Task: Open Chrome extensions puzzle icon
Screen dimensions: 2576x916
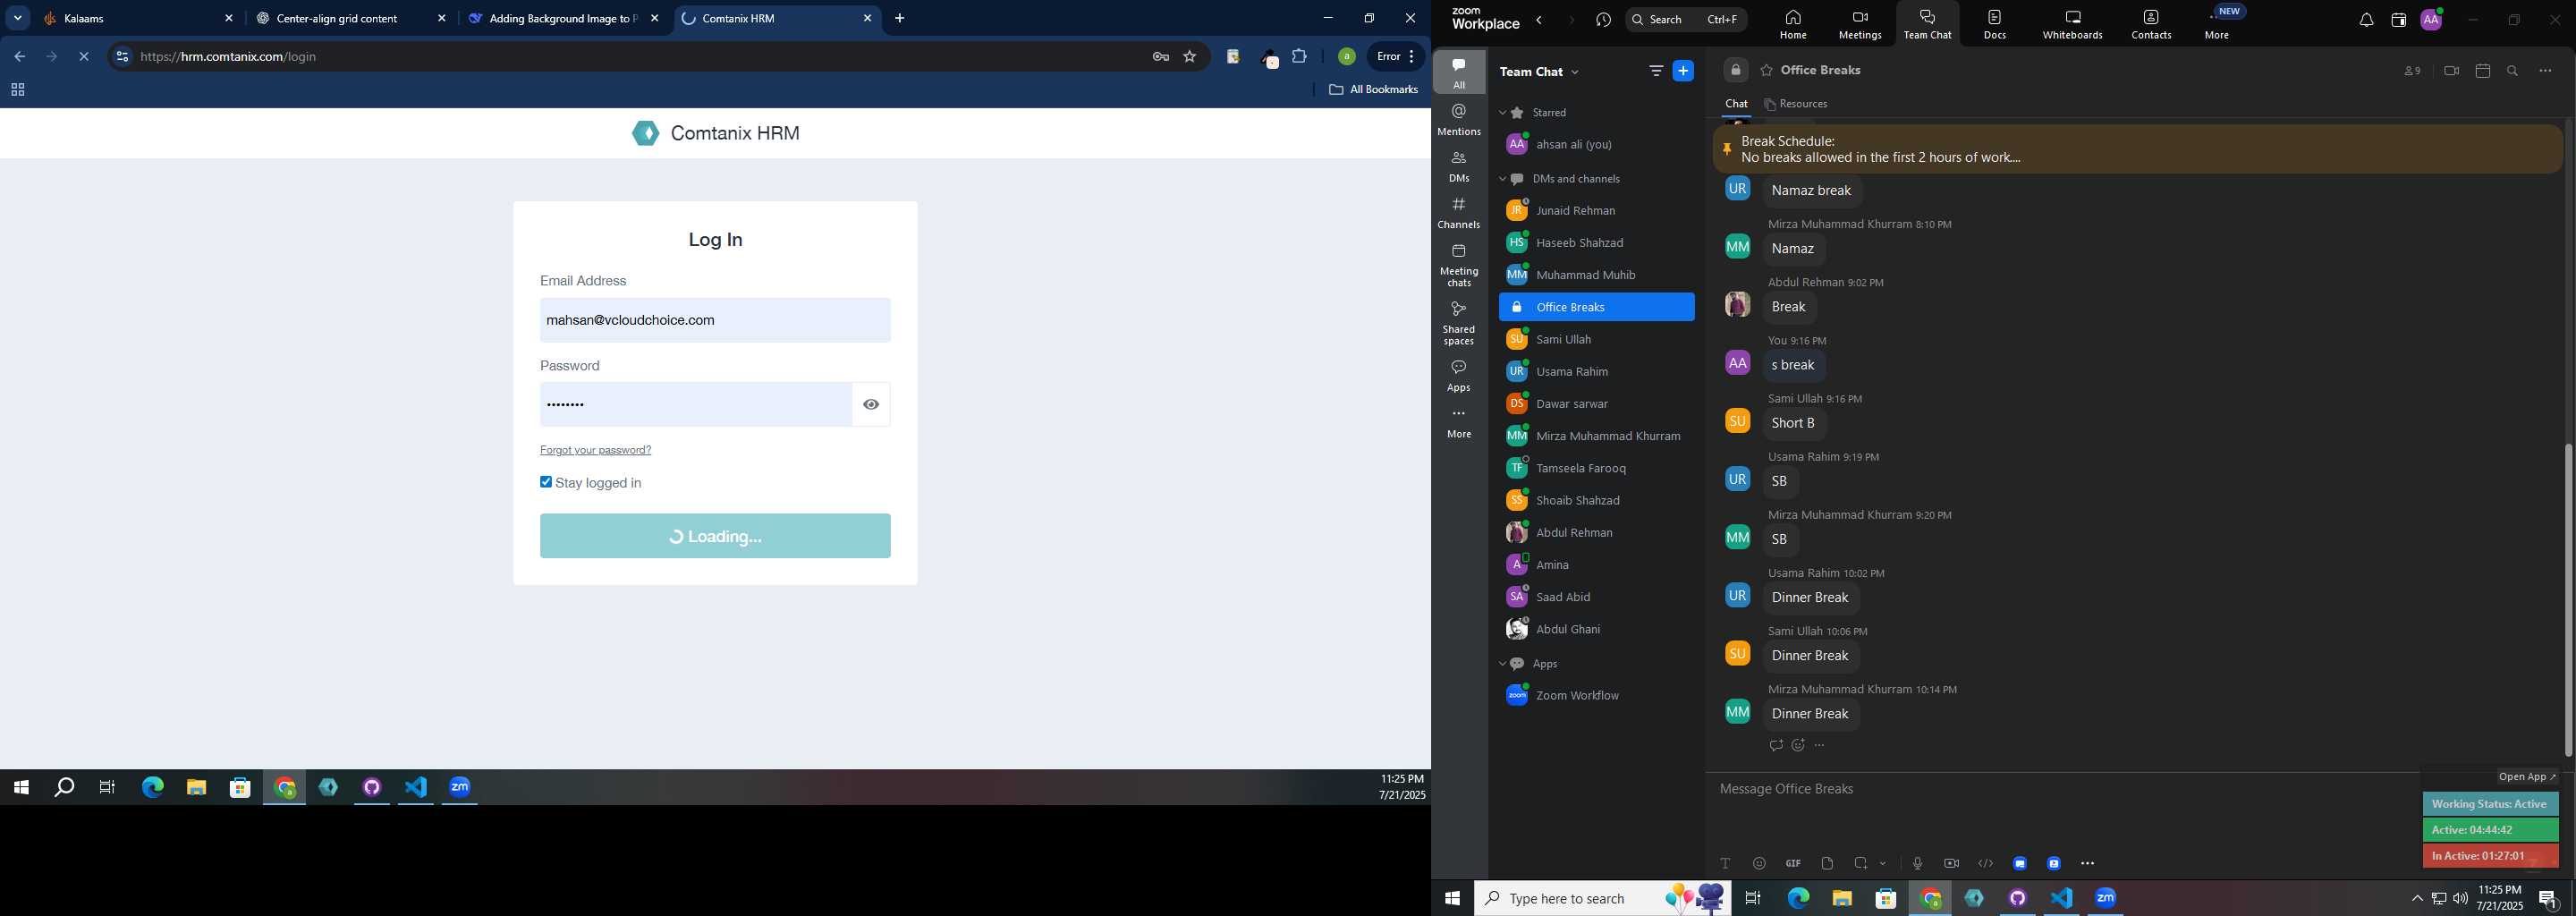Action: coord(1300,57)
